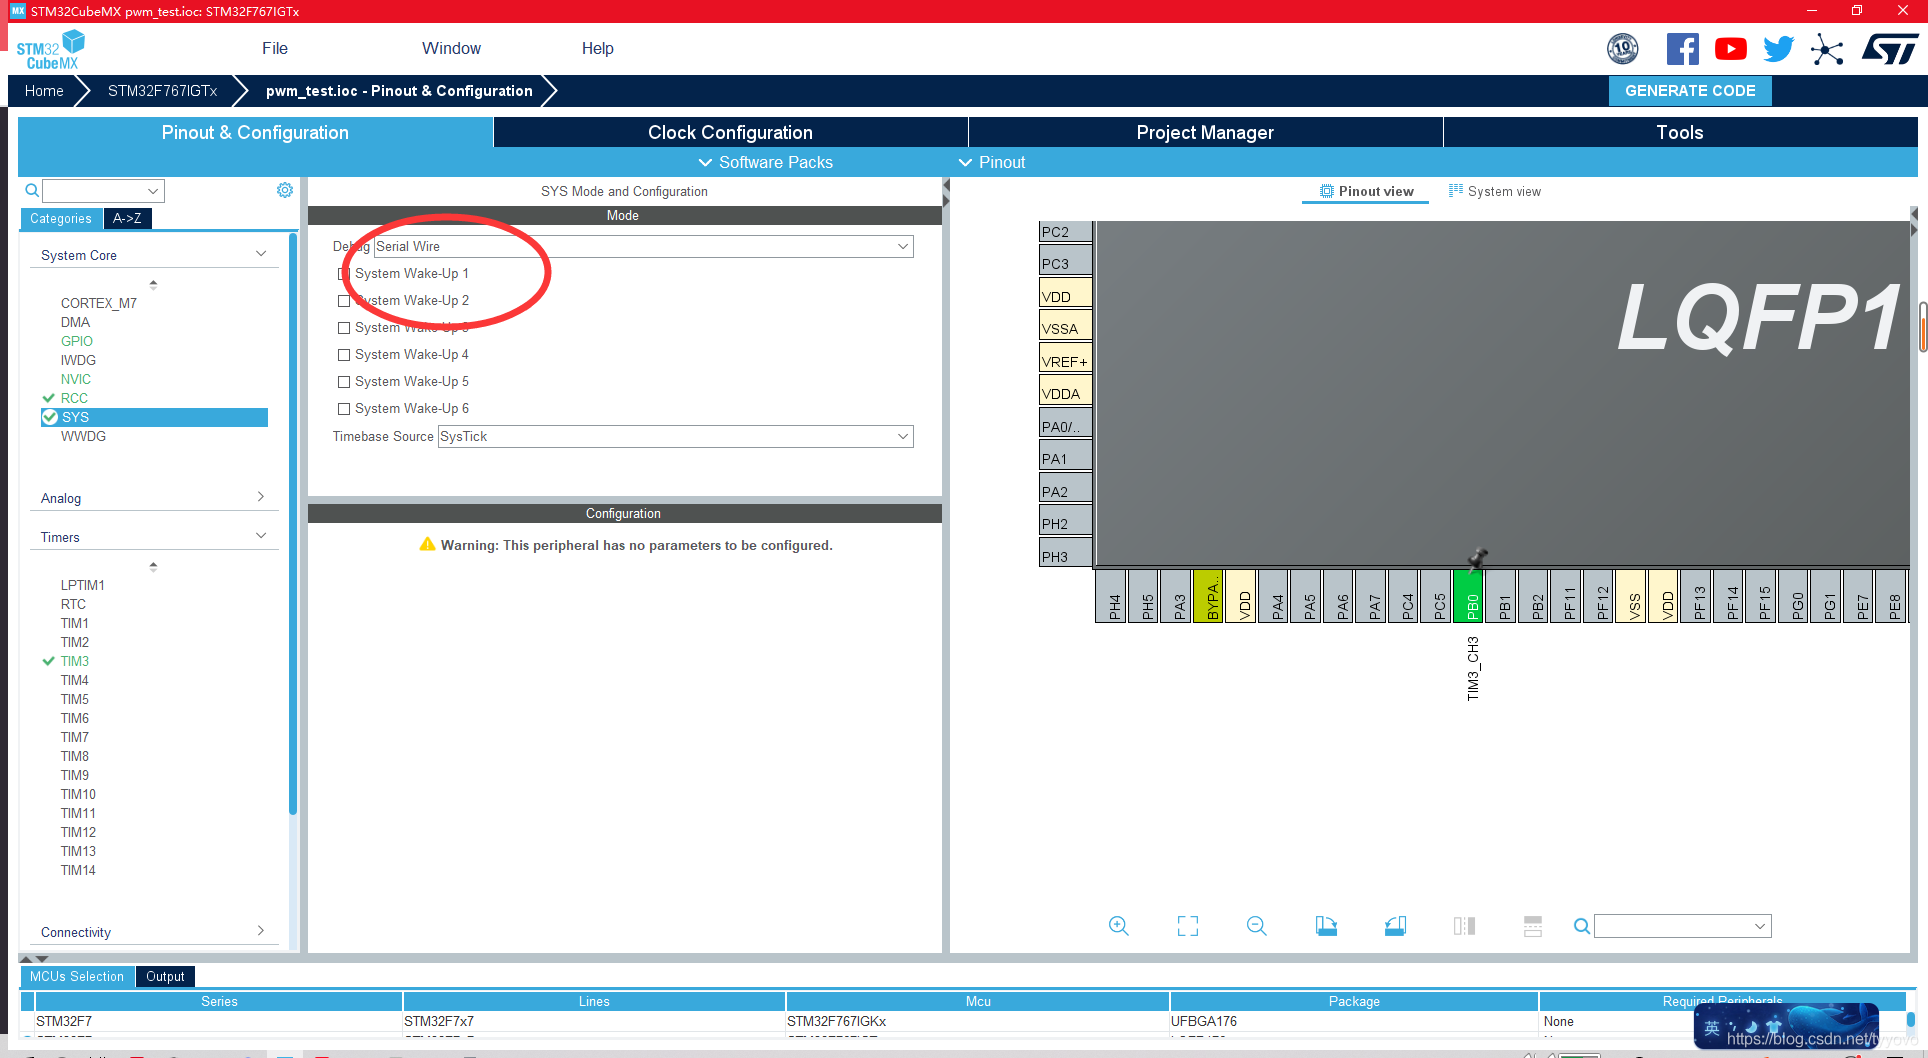Select RCC in System Core list

[74, 398]
